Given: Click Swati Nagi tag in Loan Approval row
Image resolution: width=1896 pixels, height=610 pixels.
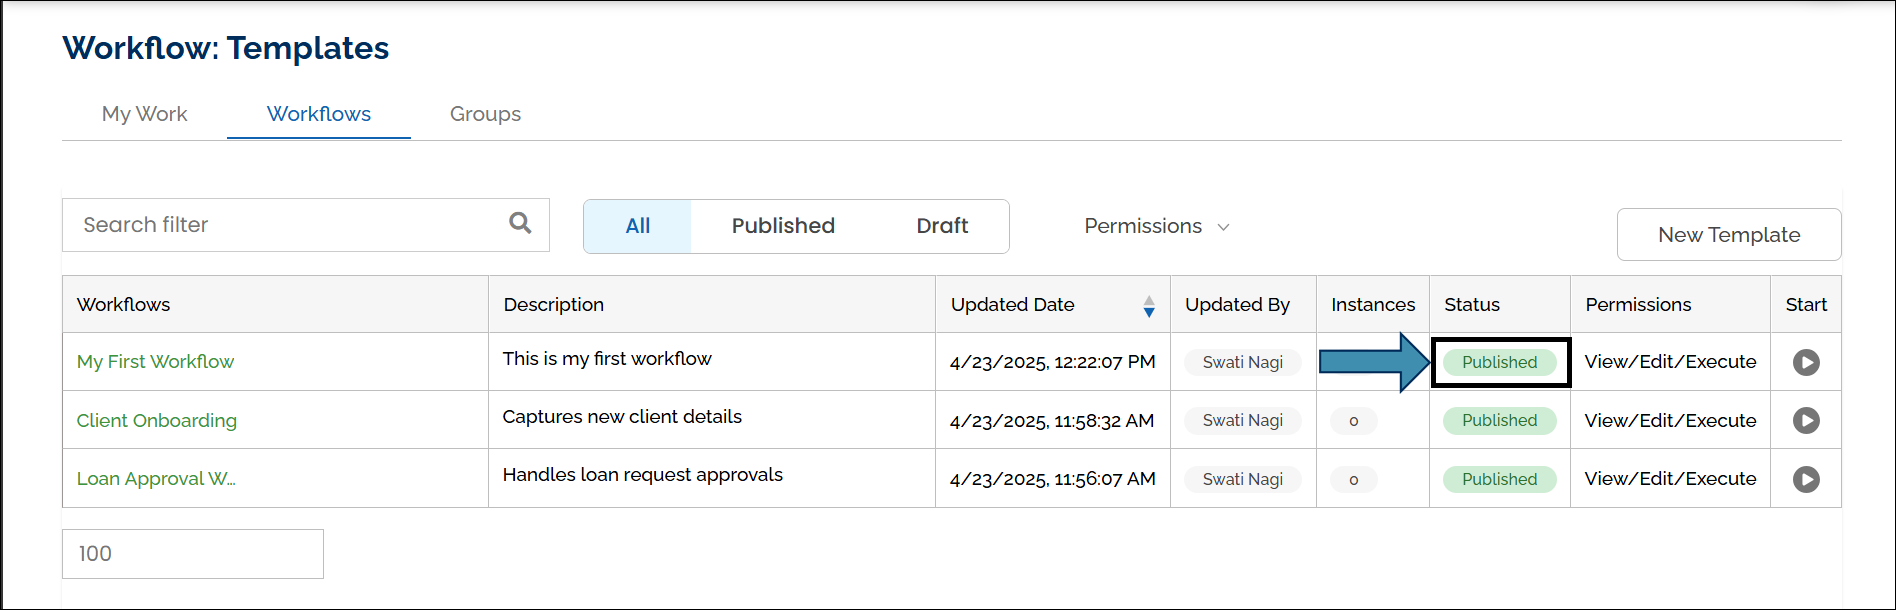Looking at the screenshot, I should point(1242,479).
